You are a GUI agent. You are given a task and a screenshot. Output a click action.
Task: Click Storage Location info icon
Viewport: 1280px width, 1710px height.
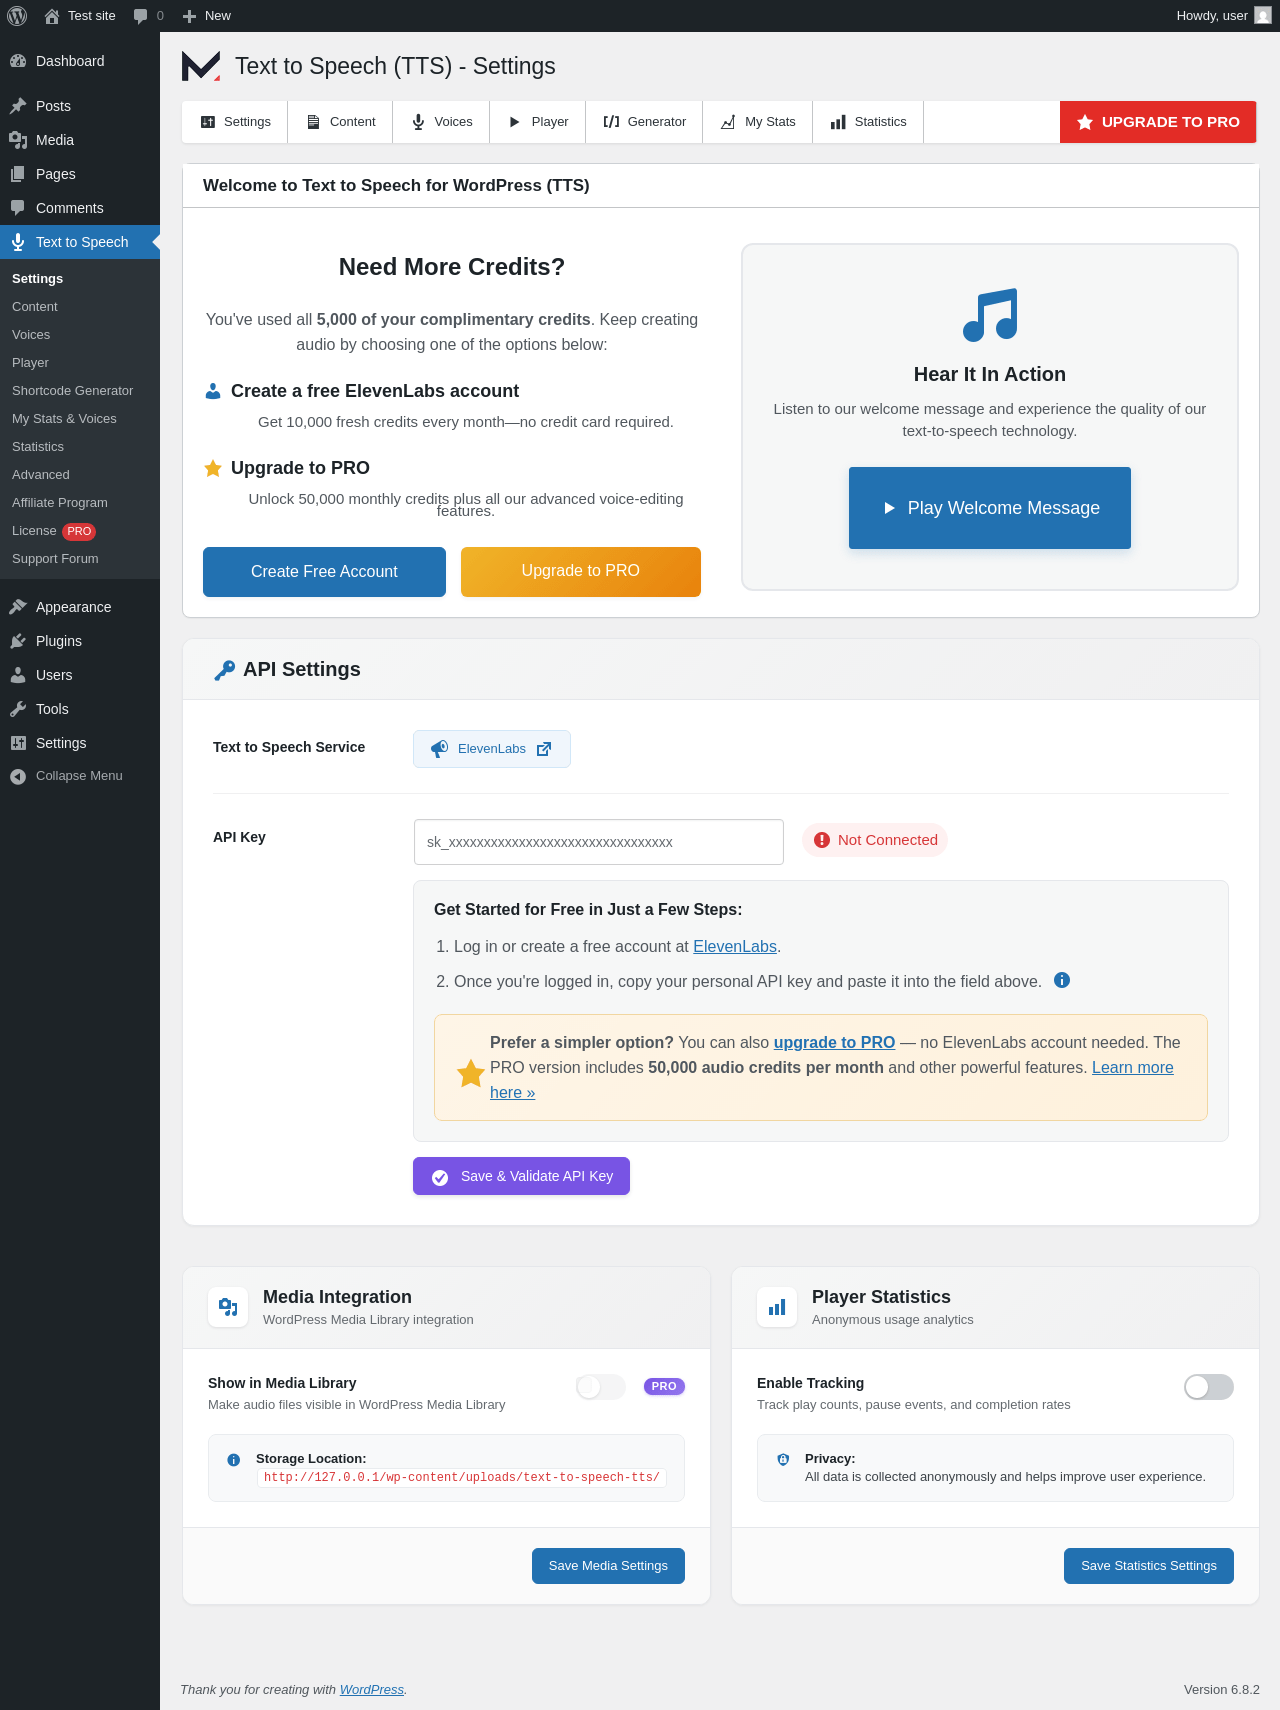pos(234,1460)
